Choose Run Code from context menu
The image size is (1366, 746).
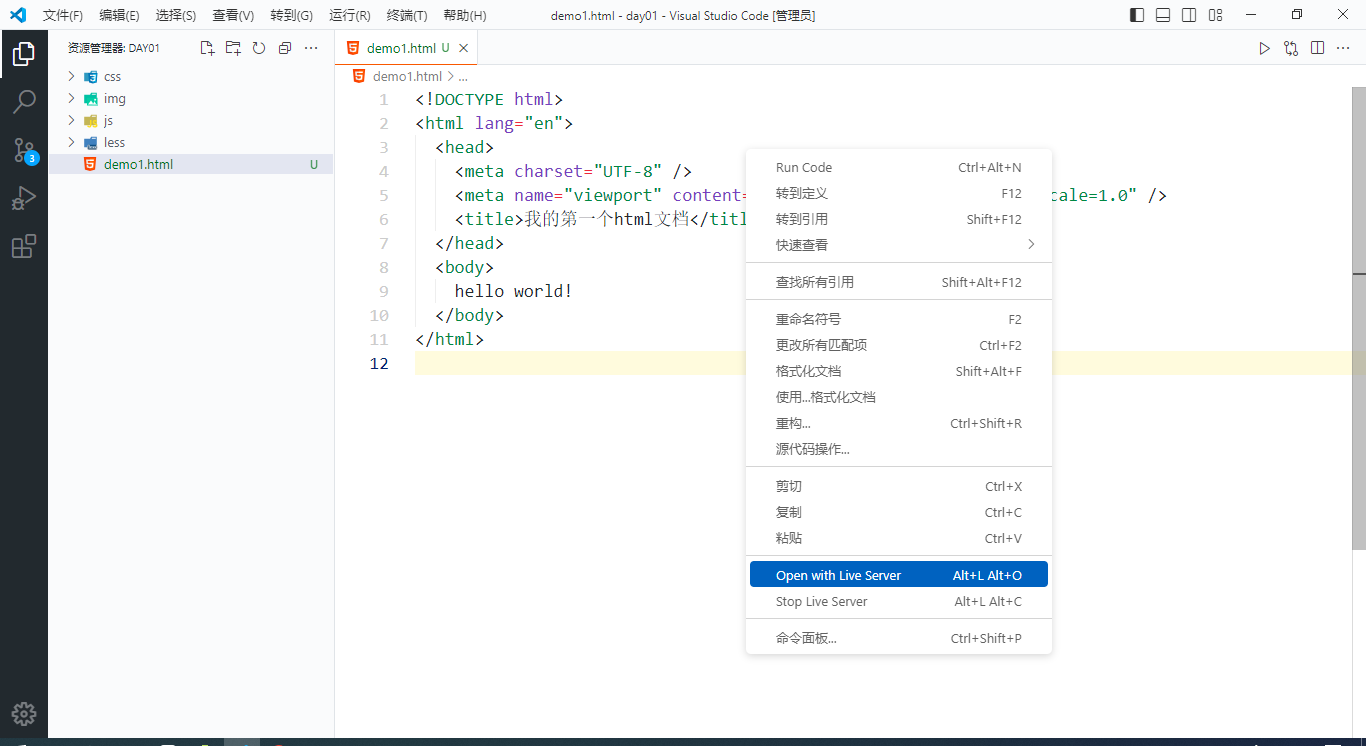tap(898, 167)
